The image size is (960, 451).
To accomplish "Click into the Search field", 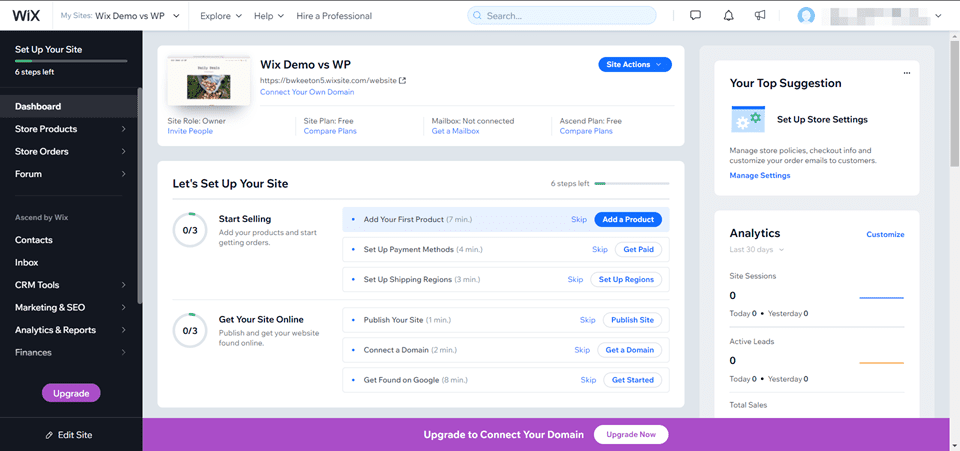I will tap(561, 16).
